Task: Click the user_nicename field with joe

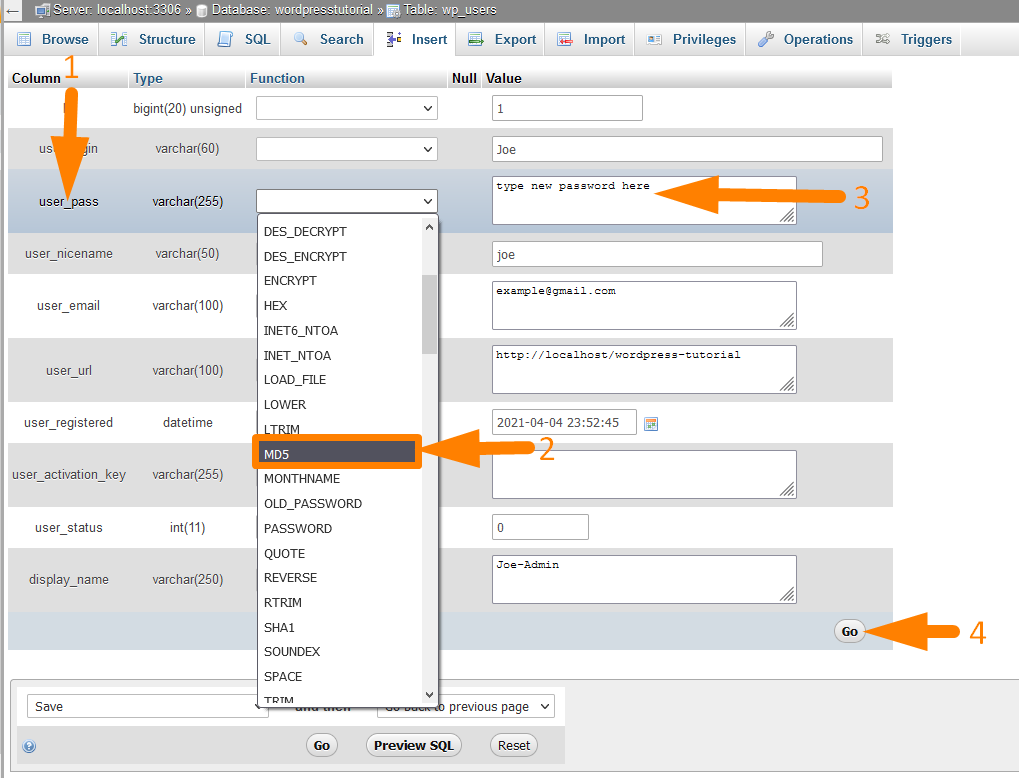Action: coord(657,254)
